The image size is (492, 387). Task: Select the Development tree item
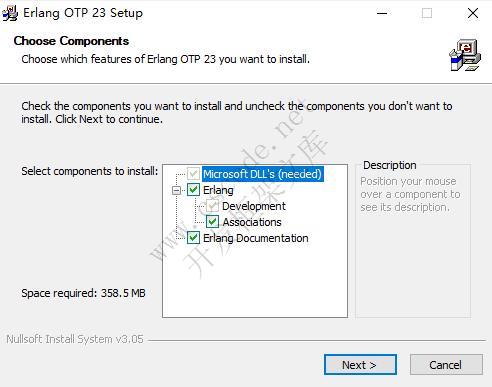(254, 206)
